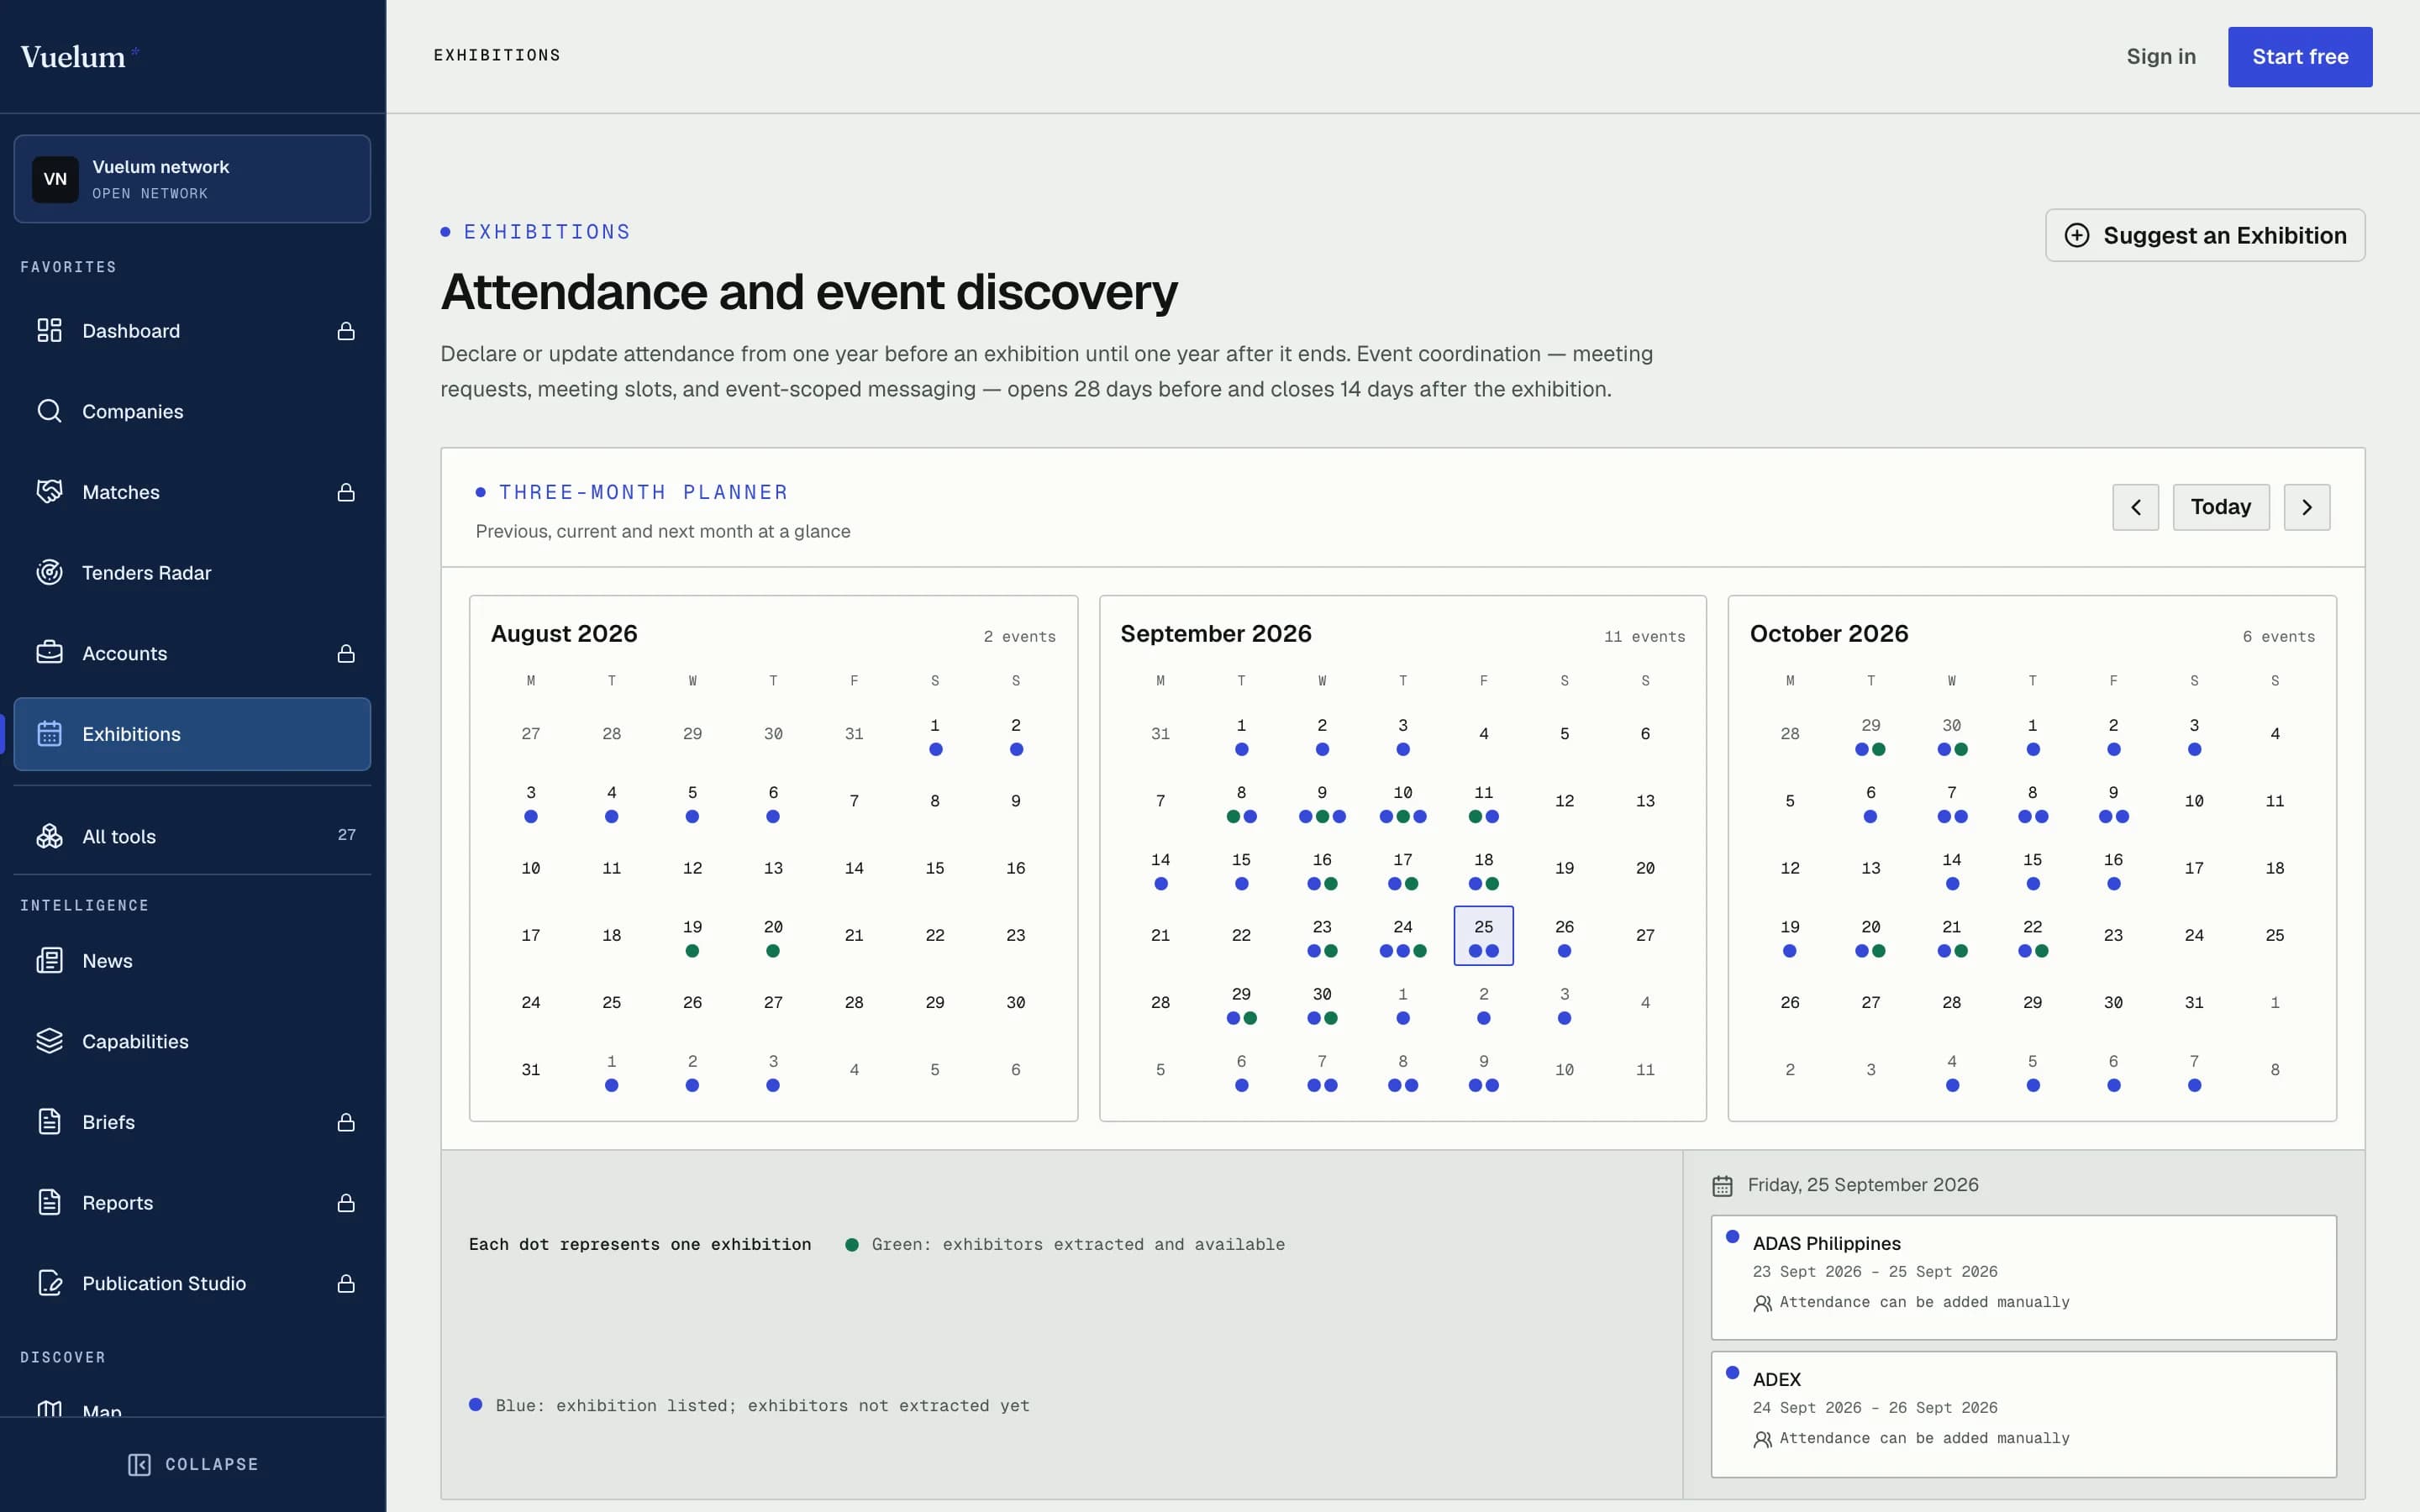Open Tenders Radar in the sidebar
This screenshot has width=2420, height=1512.
click(x=192, y=573)
